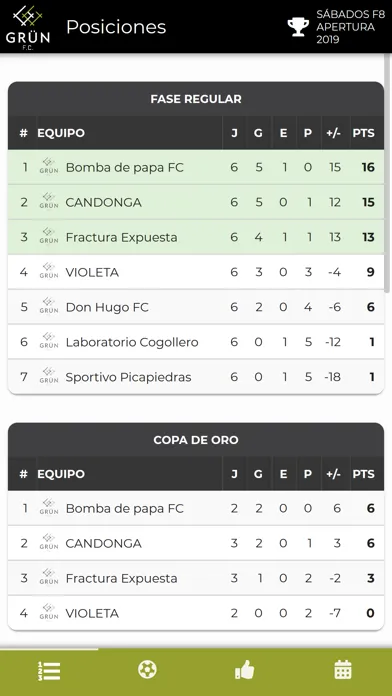Click the Copa de Oro section header

[196, 439]
